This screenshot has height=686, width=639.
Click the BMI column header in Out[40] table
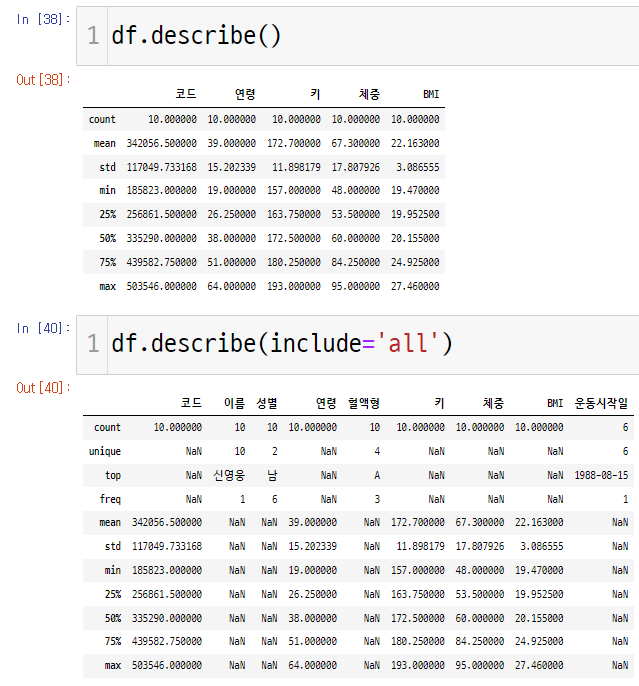click(555, 403)
